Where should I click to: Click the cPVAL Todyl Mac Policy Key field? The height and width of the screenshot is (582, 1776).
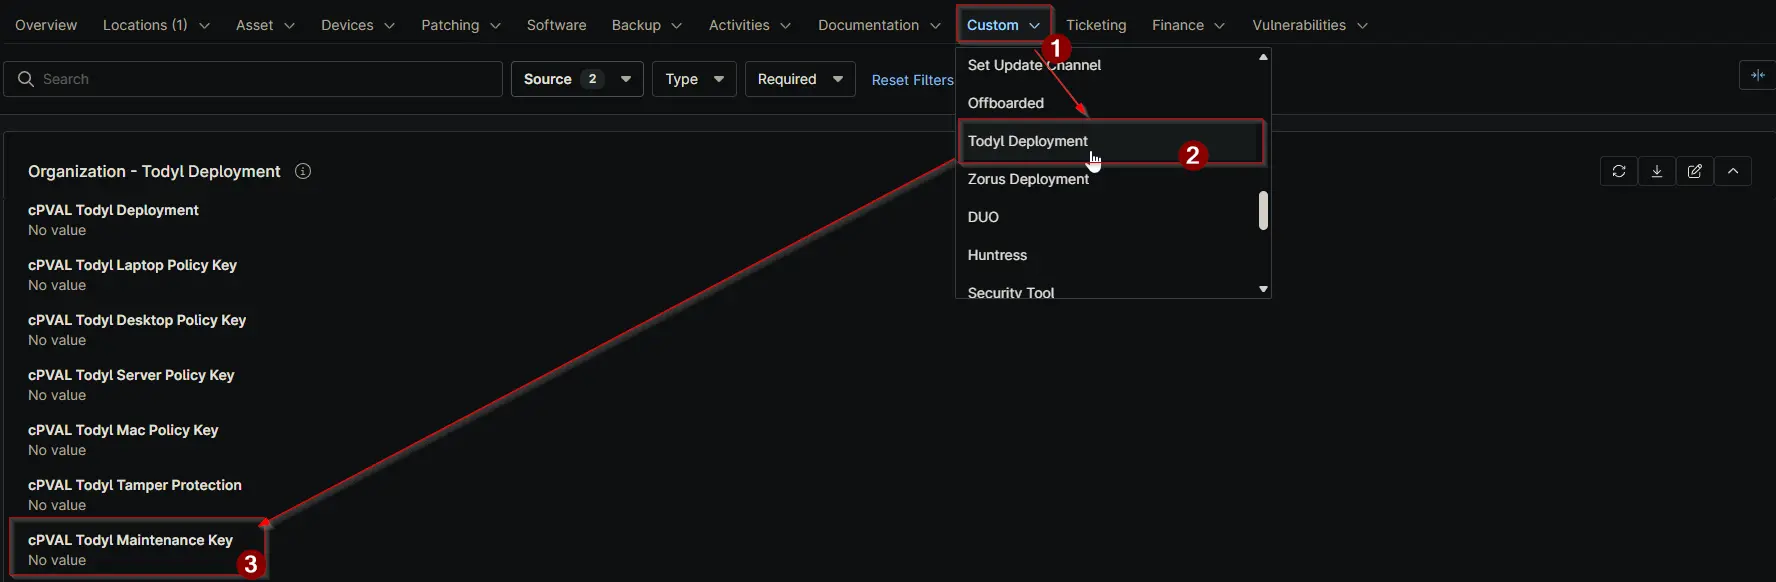tap(123, 440)
